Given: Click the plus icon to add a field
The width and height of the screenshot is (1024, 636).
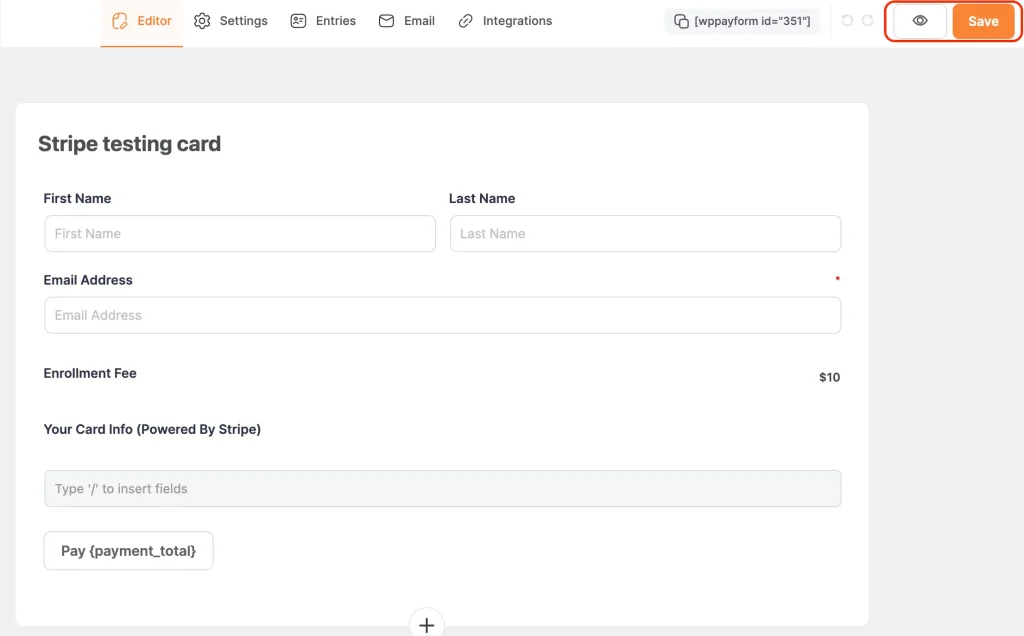Looking at the screenshot, I should pos(427,623).
